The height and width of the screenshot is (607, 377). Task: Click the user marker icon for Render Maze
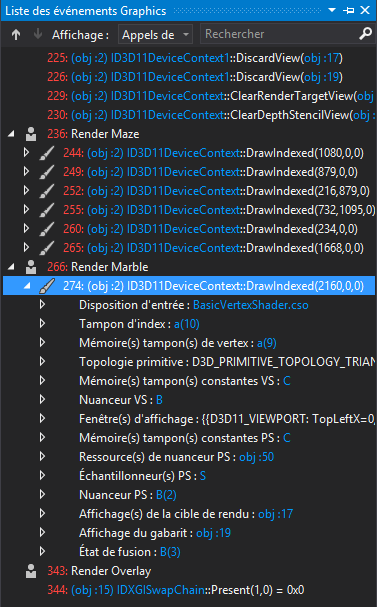[31, 134]
